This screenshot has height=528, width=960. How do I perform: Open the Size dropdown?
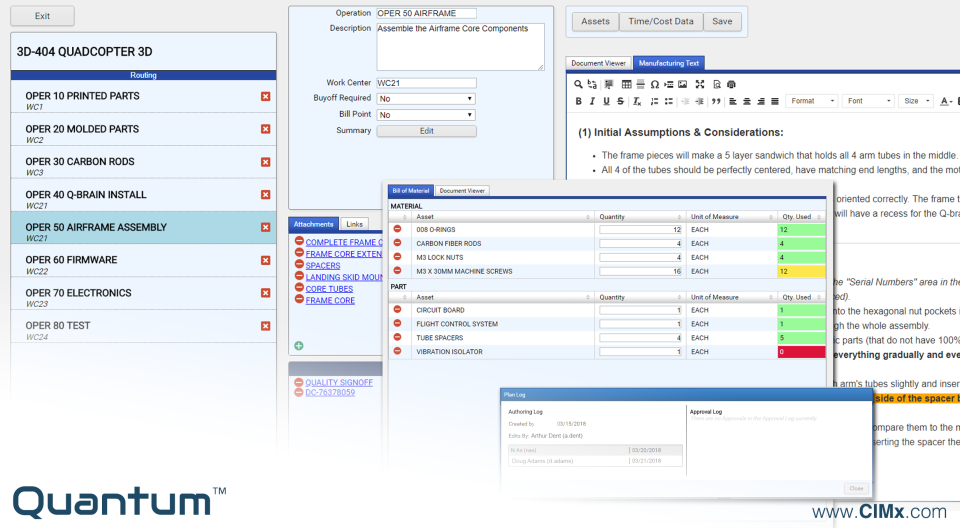(x=917, y=101)
